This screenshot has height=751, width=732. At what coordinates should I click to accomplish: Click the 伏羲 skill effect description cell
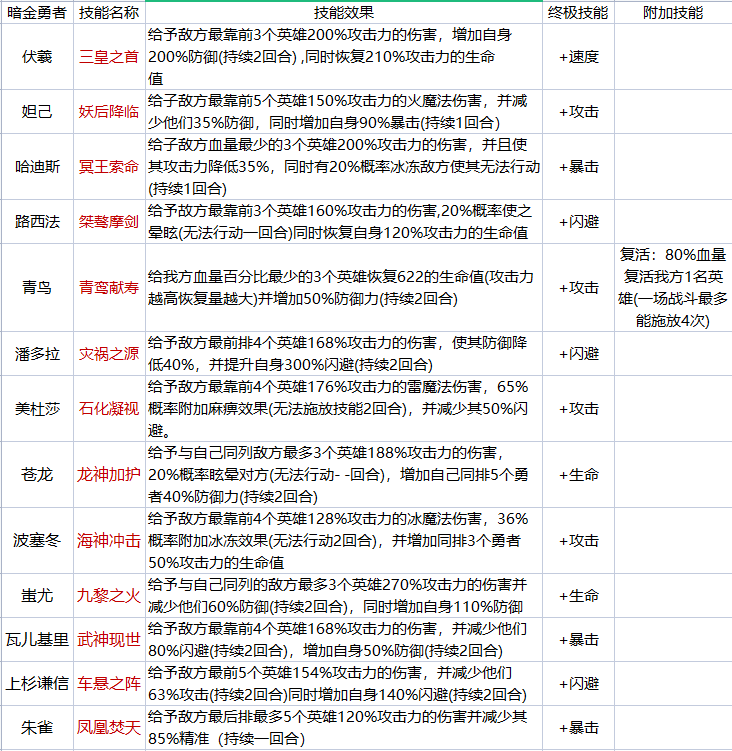(343, 57)
